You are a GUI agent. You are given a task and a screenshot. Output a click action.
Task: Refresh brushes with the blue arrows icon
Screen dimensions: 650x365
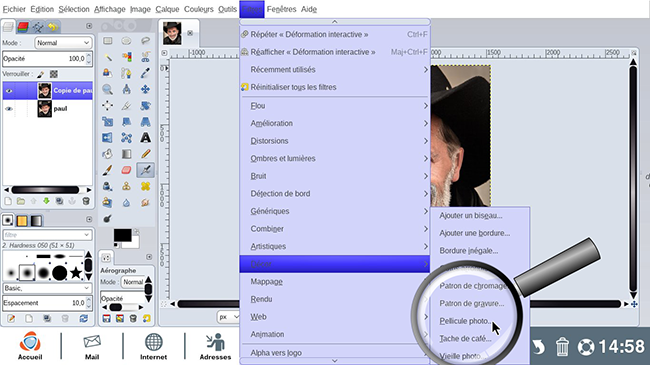pos(84,319)
